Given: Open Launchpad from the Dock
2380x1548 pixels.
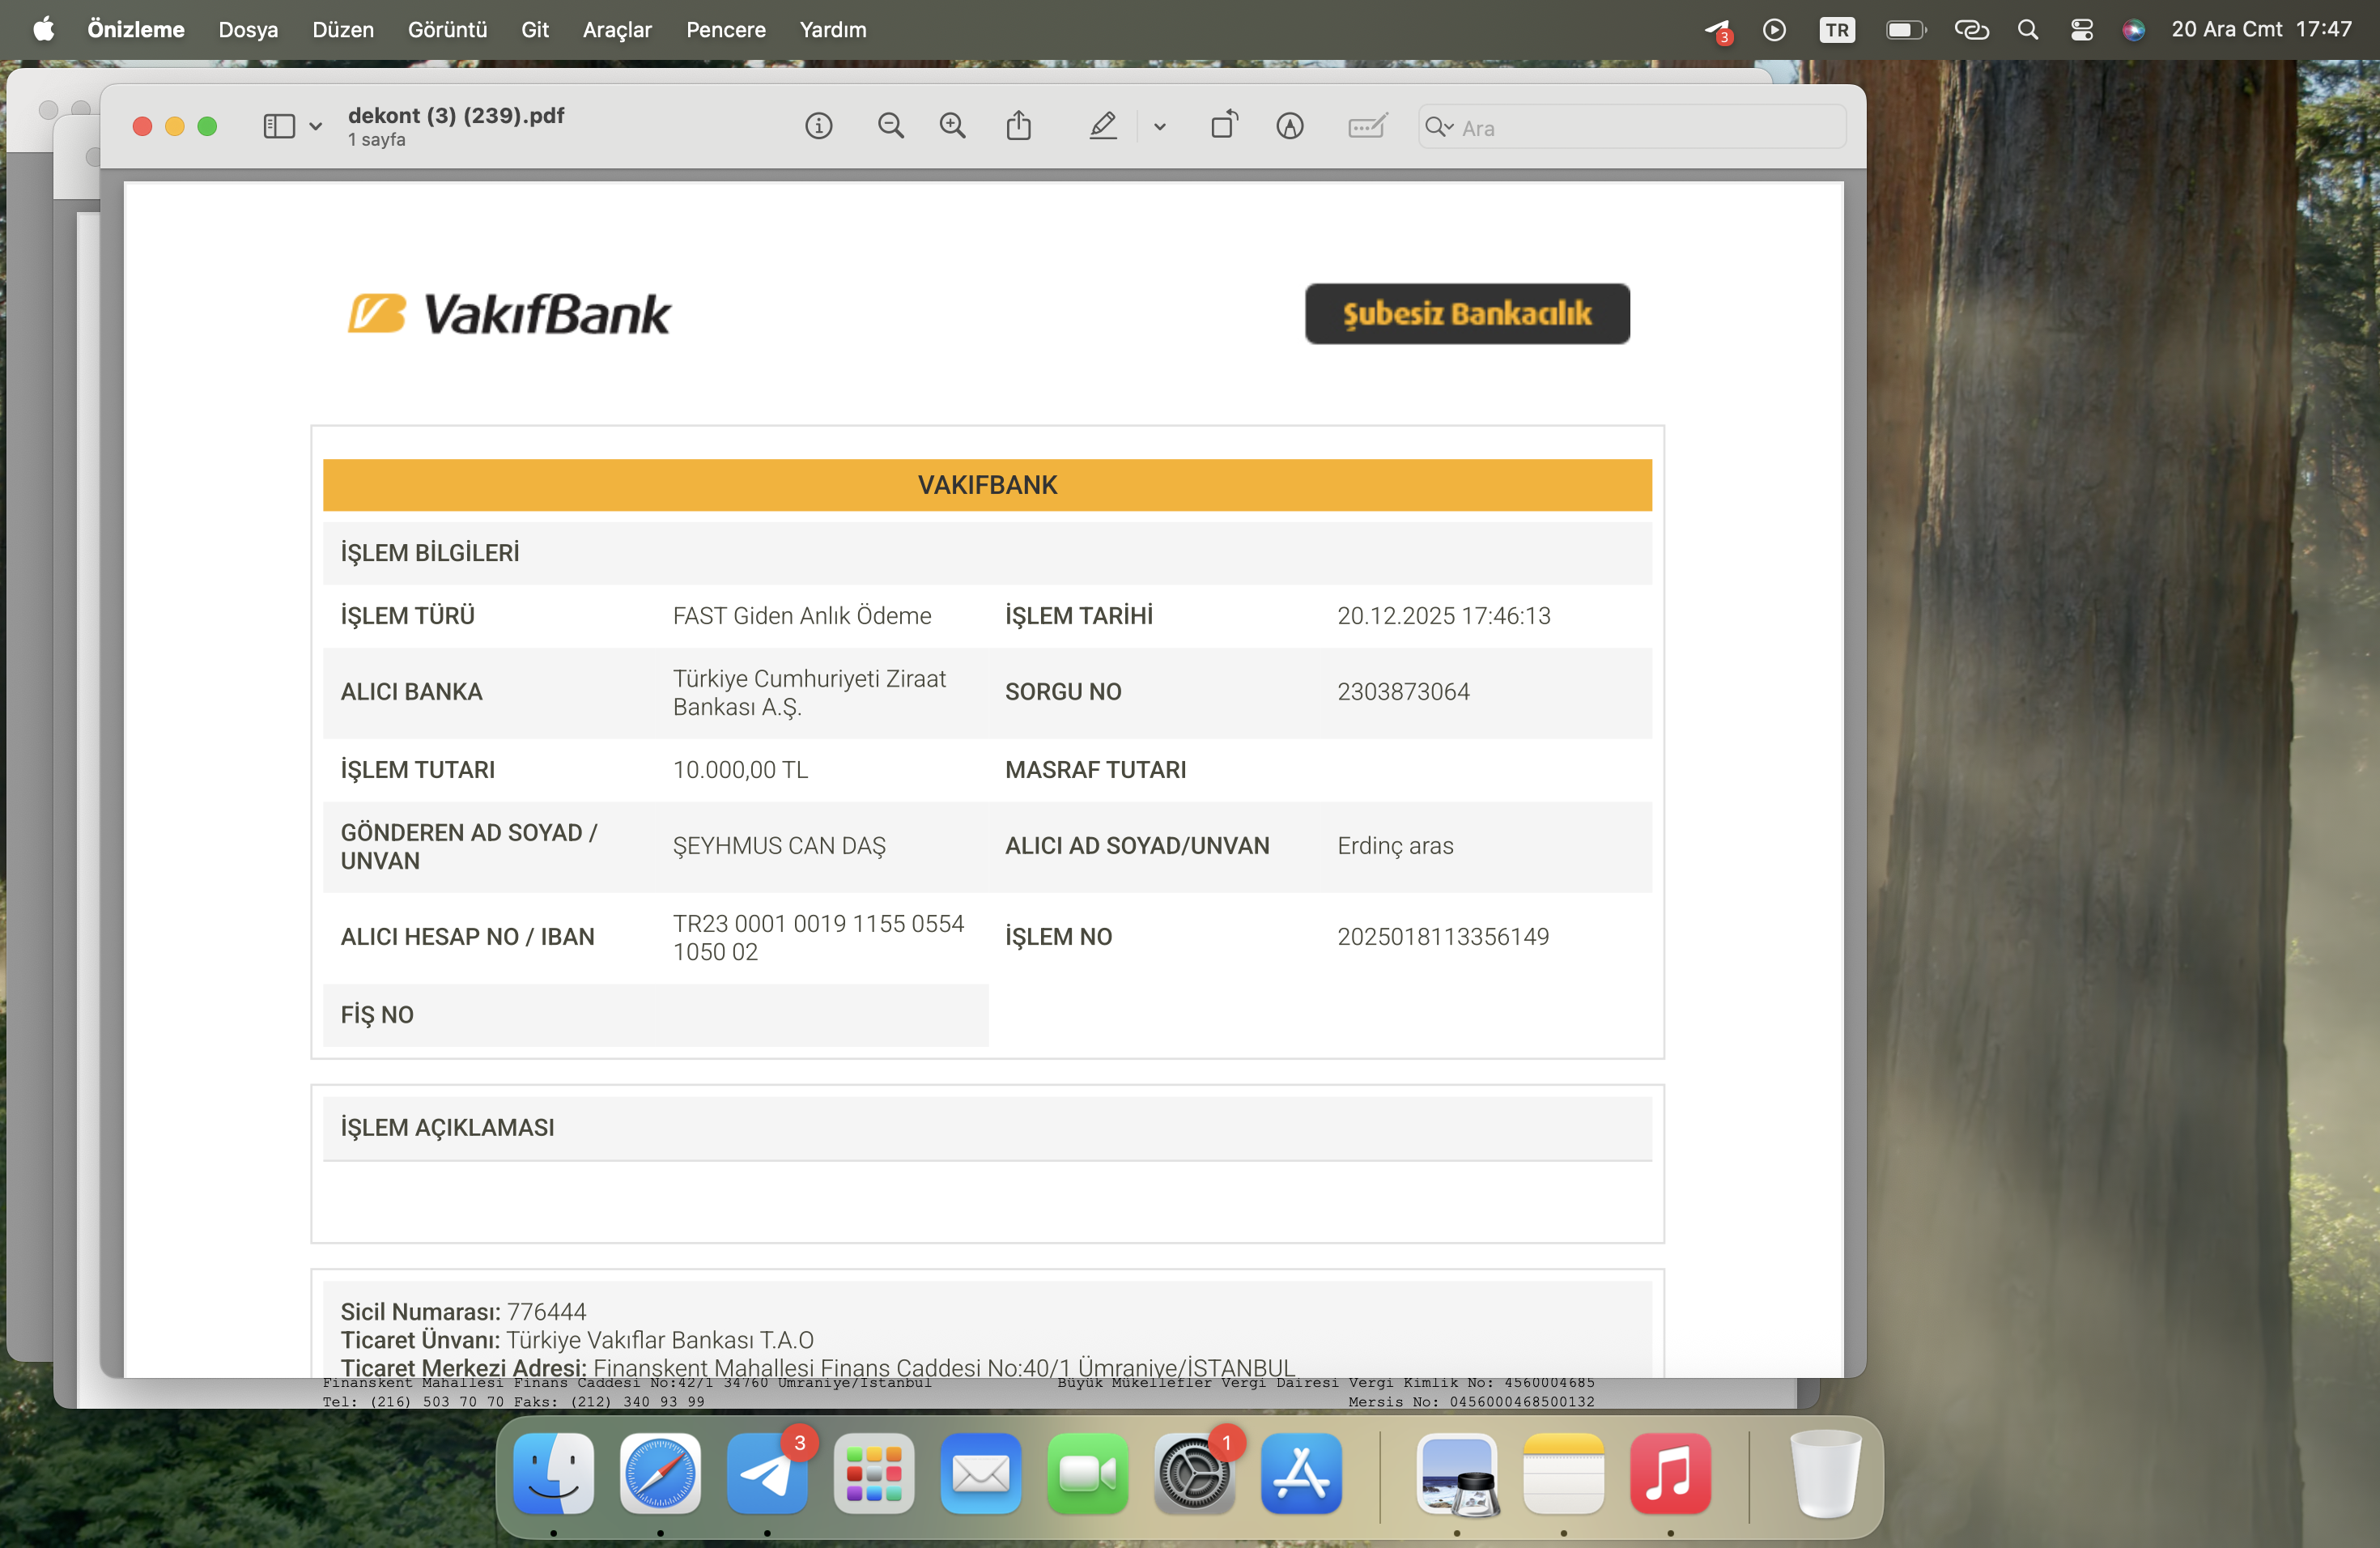Looking at the screenshot, I should coord(874,1472).
